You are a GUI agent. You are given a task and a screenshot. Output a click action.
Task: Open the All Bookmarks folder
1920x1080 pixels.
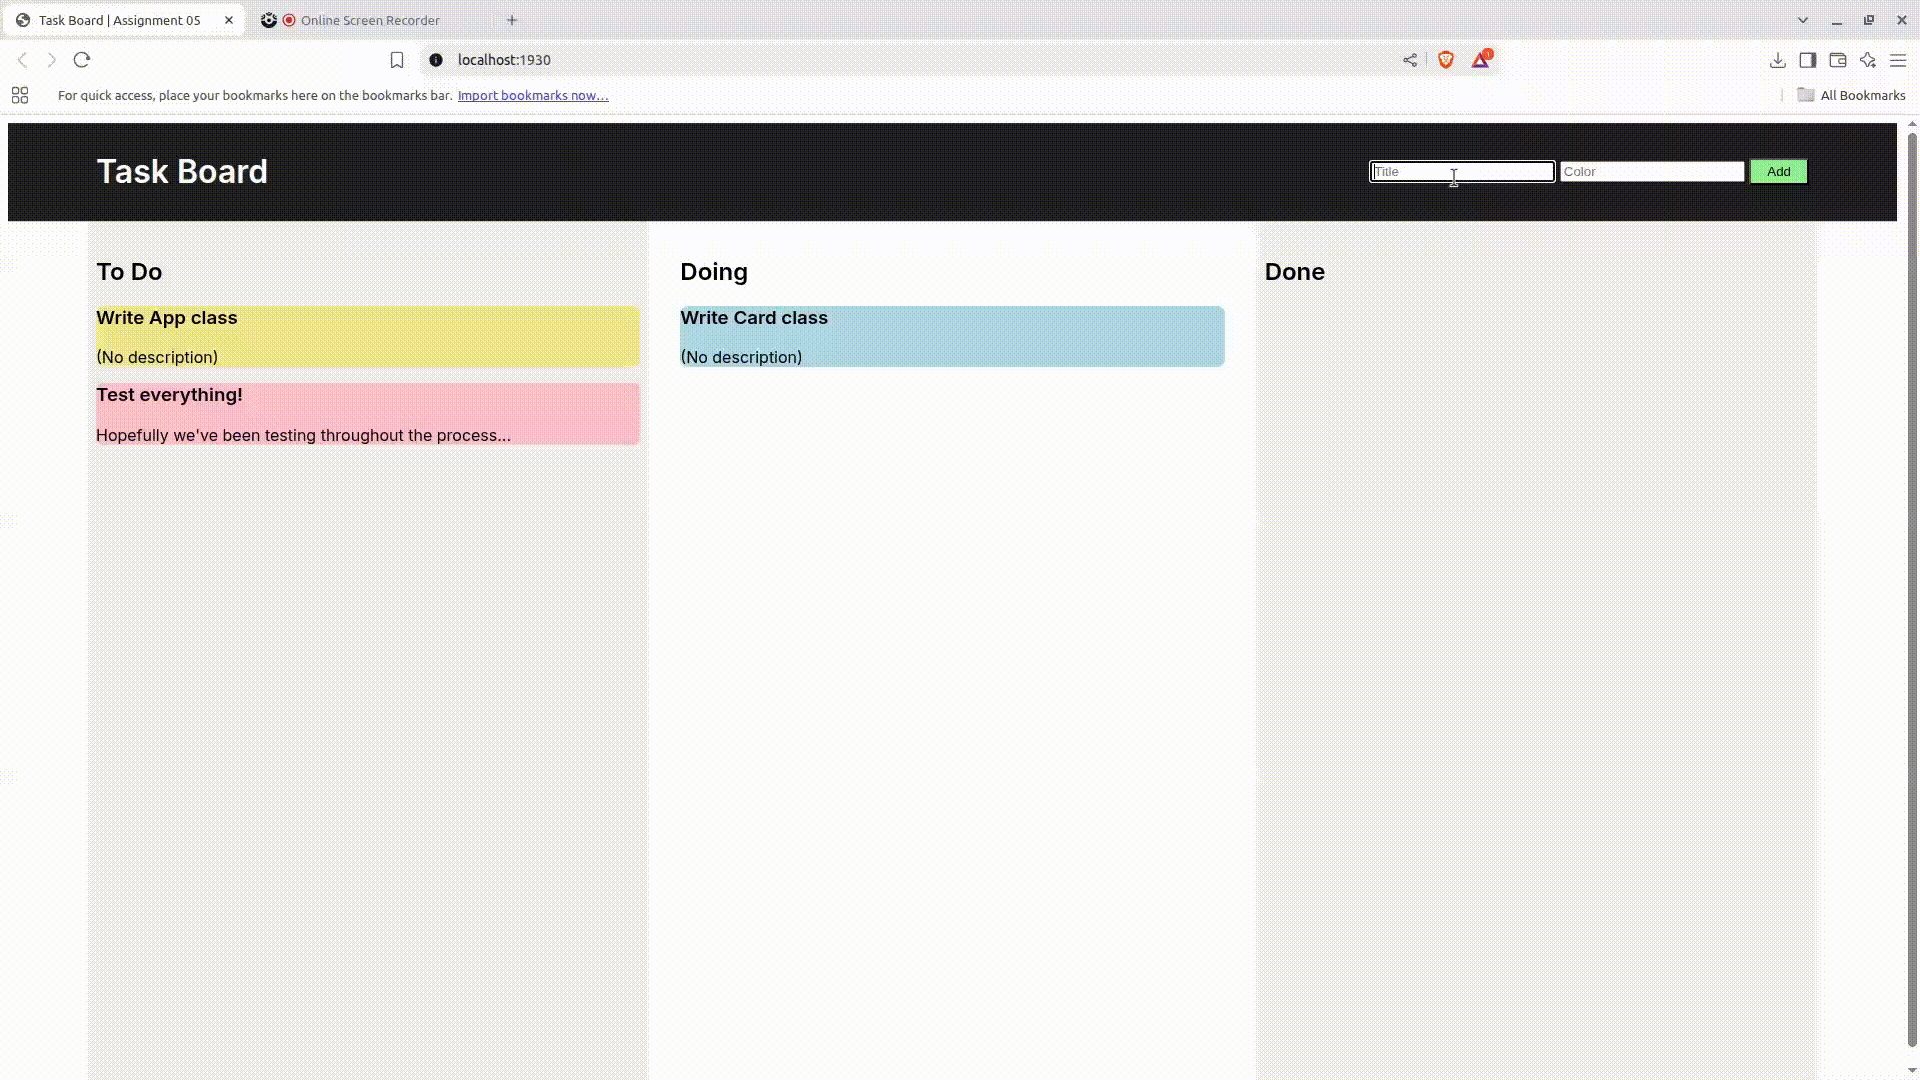pyautogui.click(x=1851, y=95)
